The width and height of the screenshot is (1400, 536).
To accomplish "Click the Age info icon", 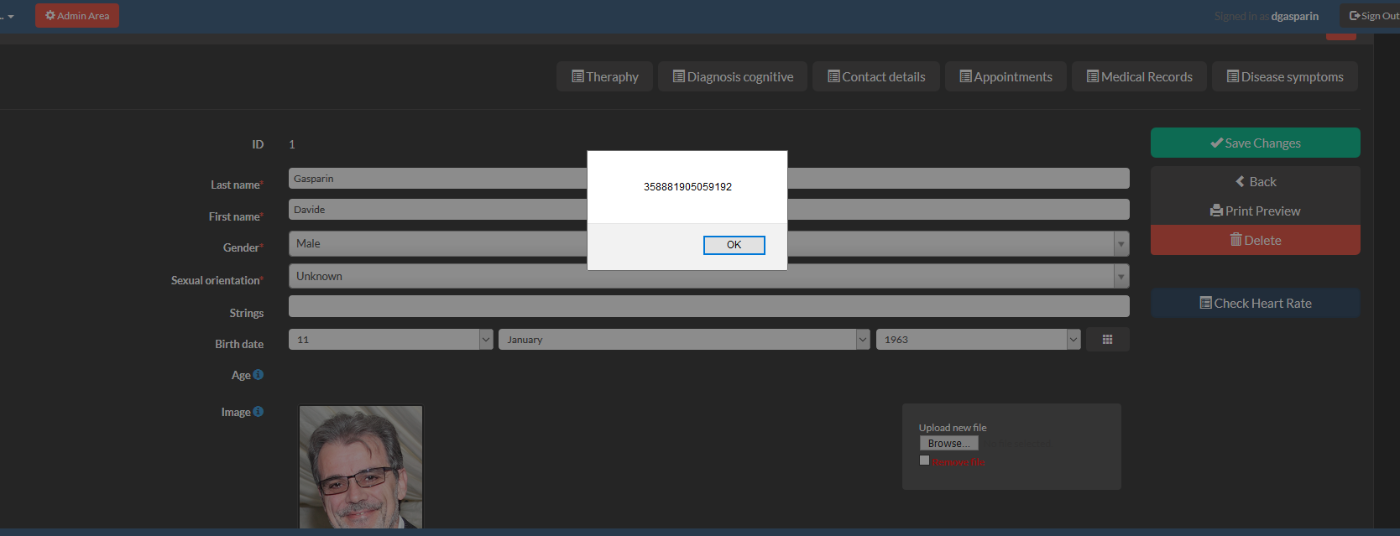I will 258,374.
